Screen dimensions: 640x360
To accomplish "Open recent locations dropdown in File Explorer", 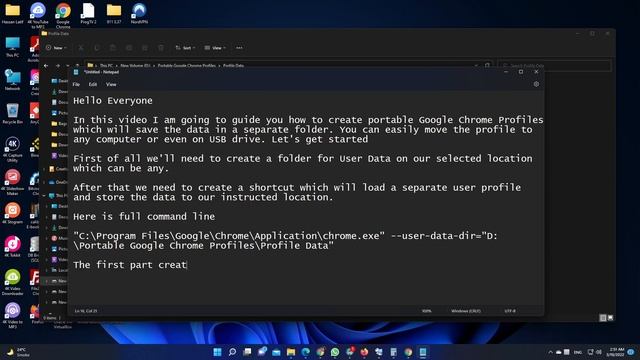I will (x=67, y=65).
